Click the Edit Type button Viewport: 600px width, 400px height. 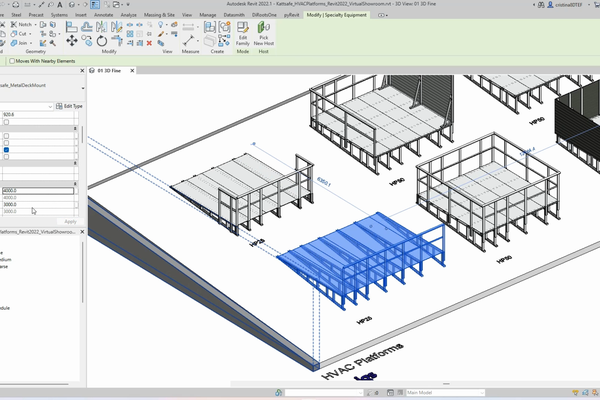click(x=69, y=106)
